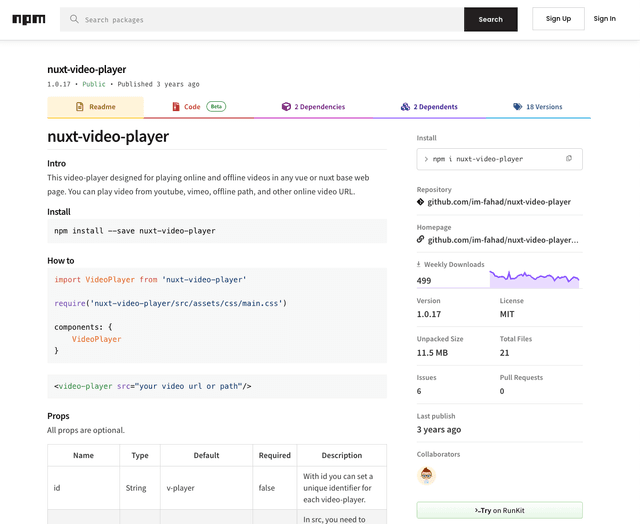This screenshot has height=524, width=640.
Task: Click the weekly downloads sparkline chart
Action: [x=534, y=278]
